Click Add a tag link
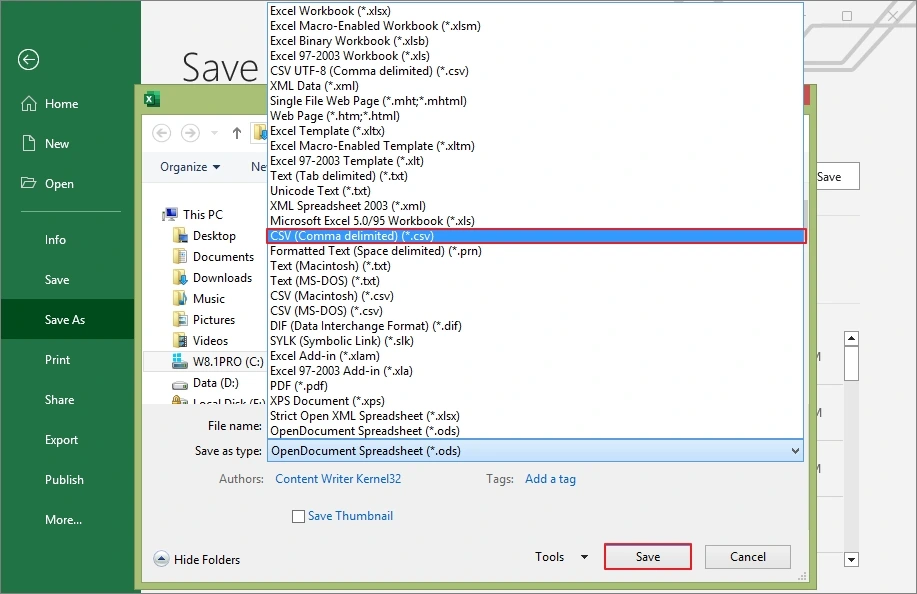Image resolution: width=917 pixels, height=594 pixels. pyautogui.click(x=550, y=479)
